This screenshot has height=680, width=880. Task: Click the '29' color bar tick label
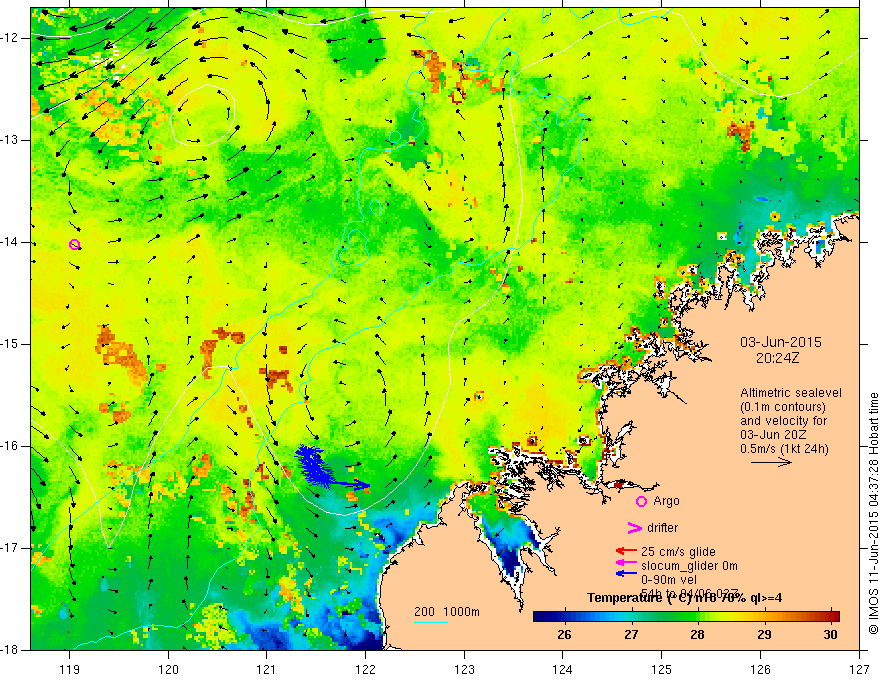pyautogui.click(x=764, y=635)
